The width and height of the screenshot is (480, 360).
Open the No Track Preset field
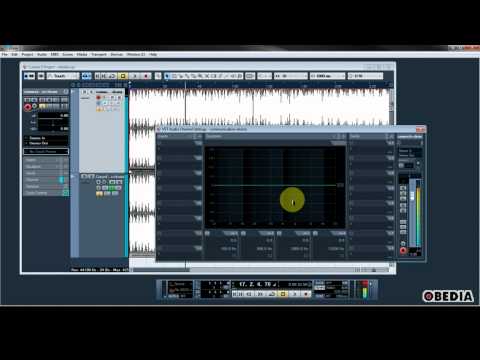(46, 151)
